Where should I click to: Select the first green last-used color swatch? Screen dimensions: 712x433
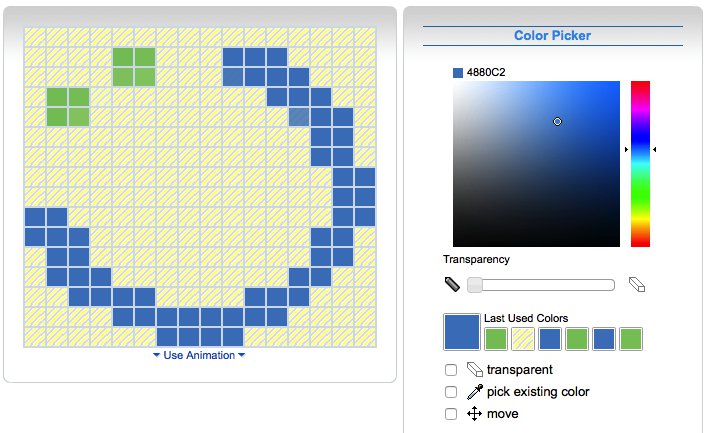[x=496, y=339]
